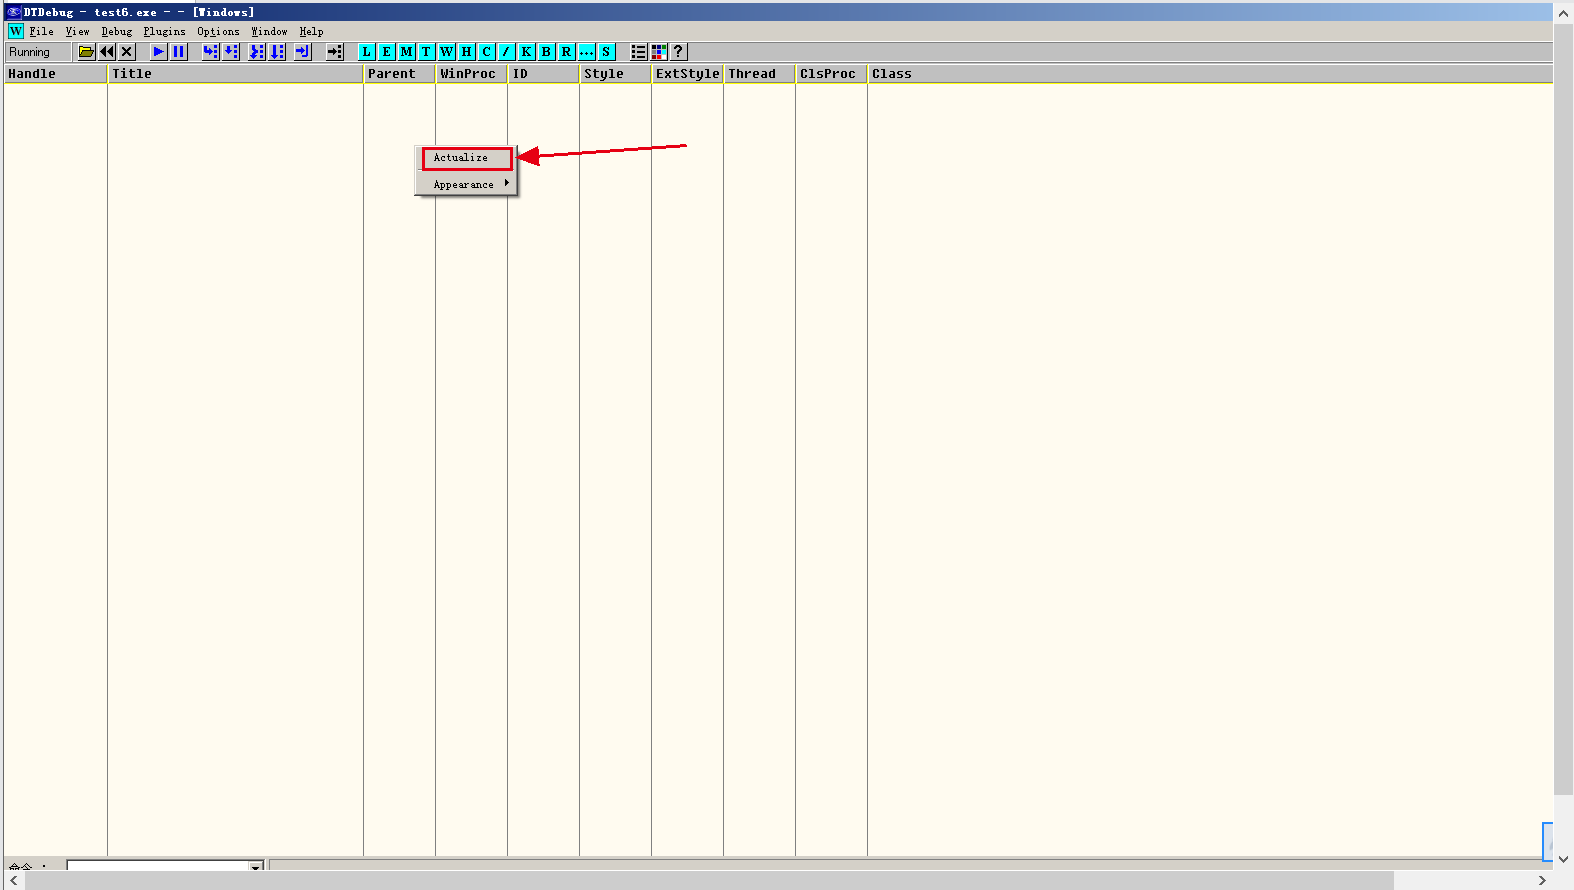Restart program with the rewind icon
The height and width of the screenshot is (890, 1574).
pyautogui.click(x=107, y=52)
